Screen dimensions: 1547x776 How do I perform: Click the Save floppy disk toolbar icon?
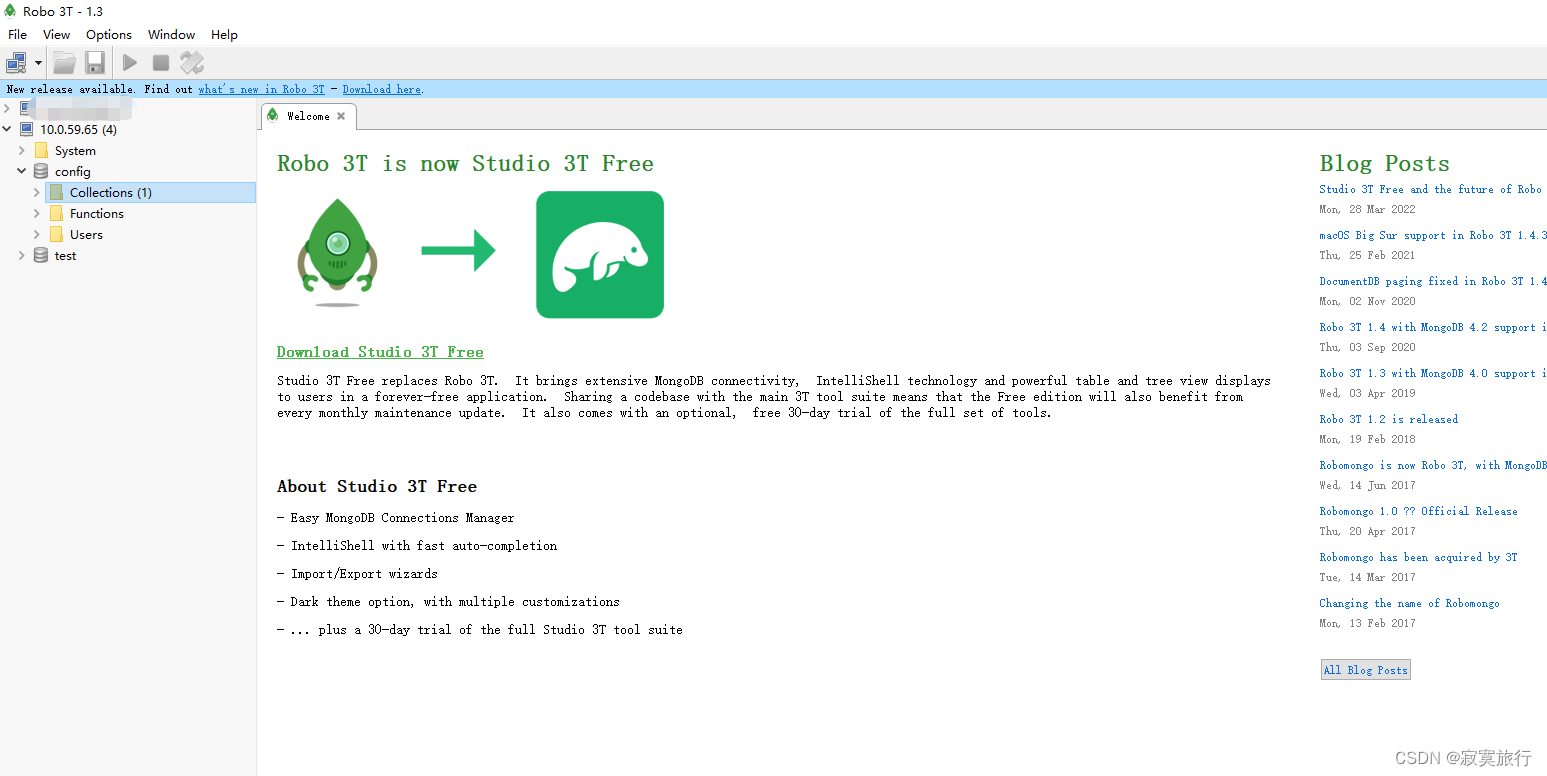[95, 63]
